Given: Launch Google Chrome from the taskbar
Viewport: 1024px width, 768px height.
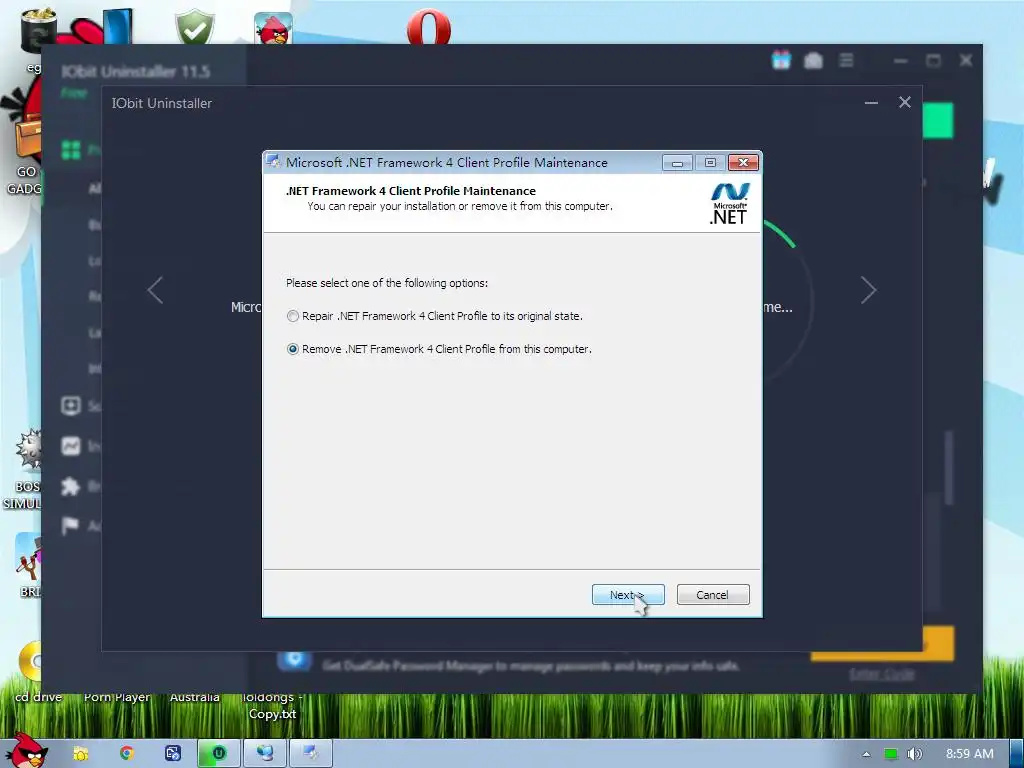Looking at the screenshot, I should pyautogui.click(x=127, y=754).
